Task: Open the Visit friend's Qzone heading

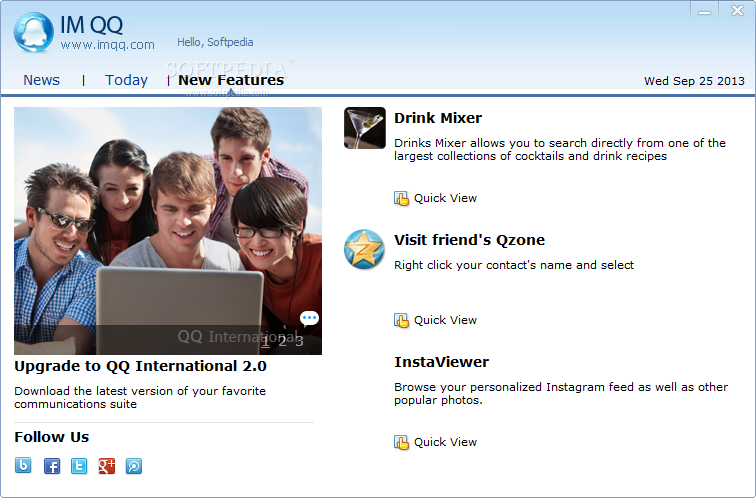Action: coord(470,240)
